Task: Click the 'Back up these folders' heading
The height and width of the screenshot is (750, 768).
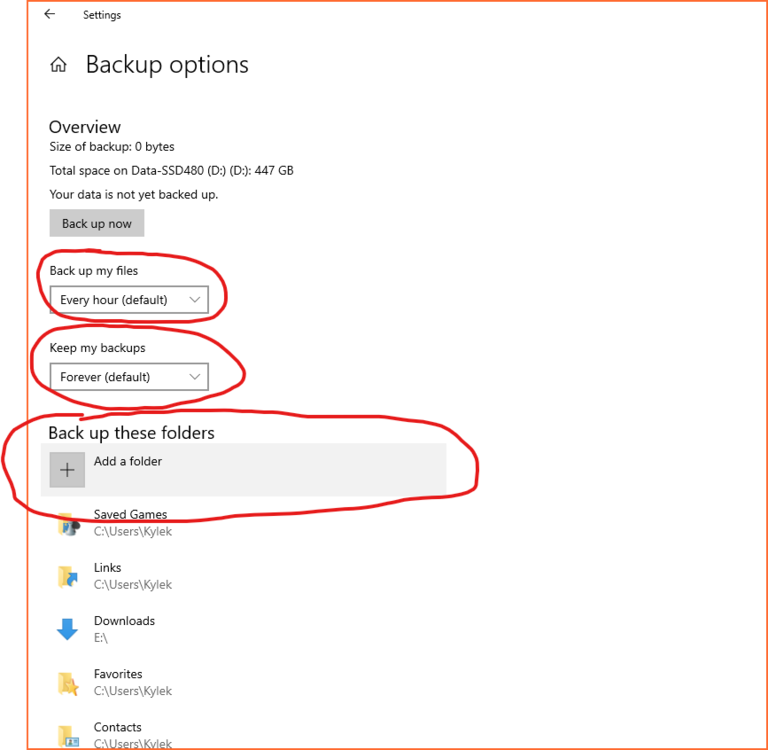Action: [x=131, y=433]
